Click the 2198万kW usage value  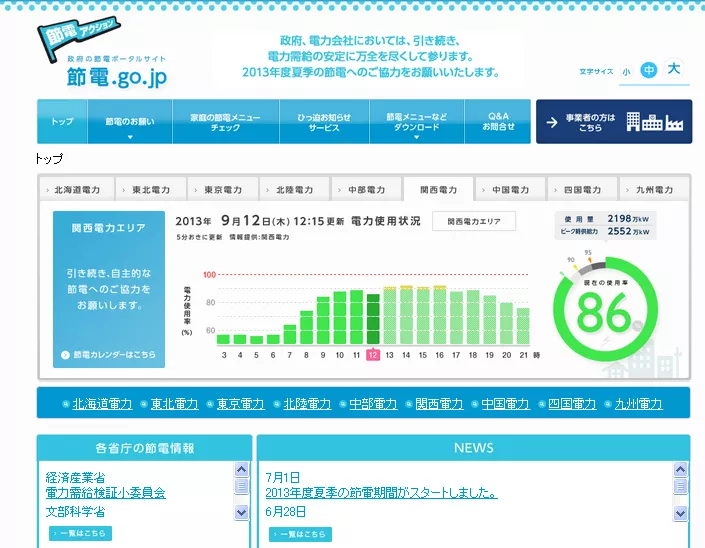[x=628, y=218]
